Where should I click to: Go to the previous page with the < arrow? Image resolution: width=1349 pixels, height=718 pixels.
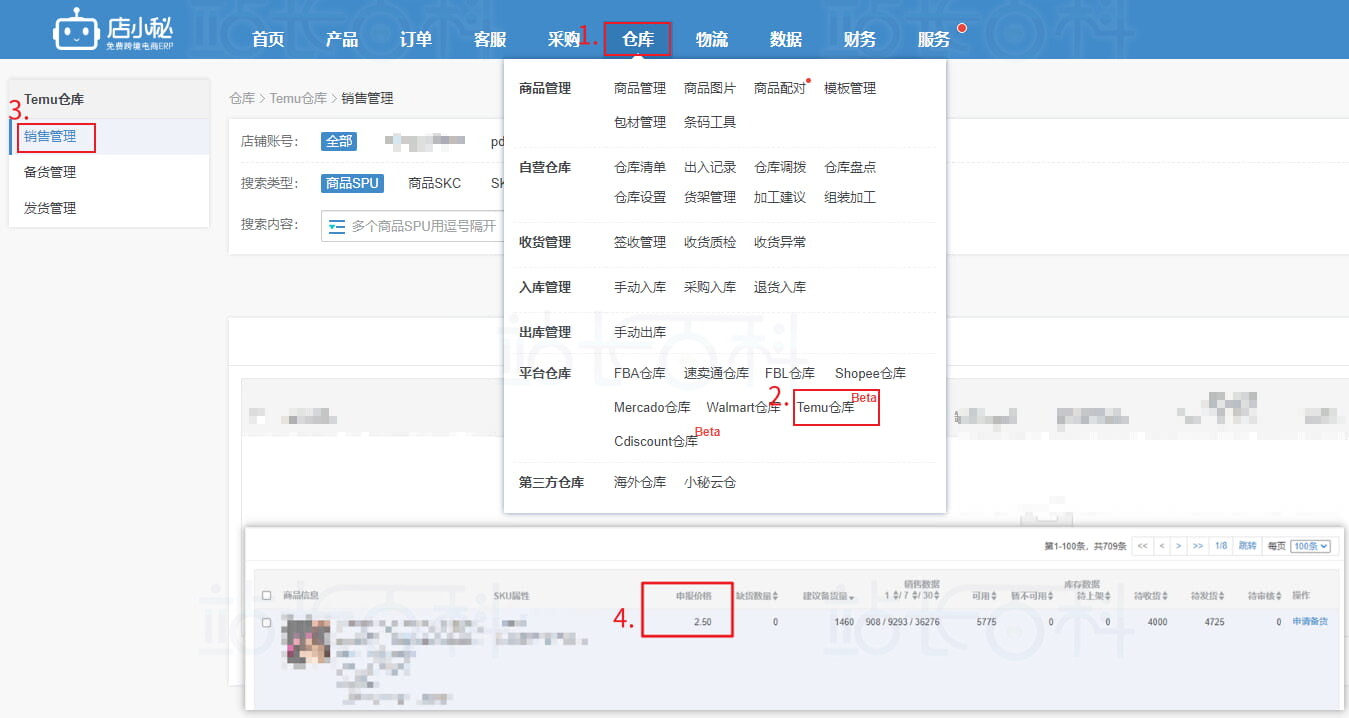click(x=1161, y=546)
